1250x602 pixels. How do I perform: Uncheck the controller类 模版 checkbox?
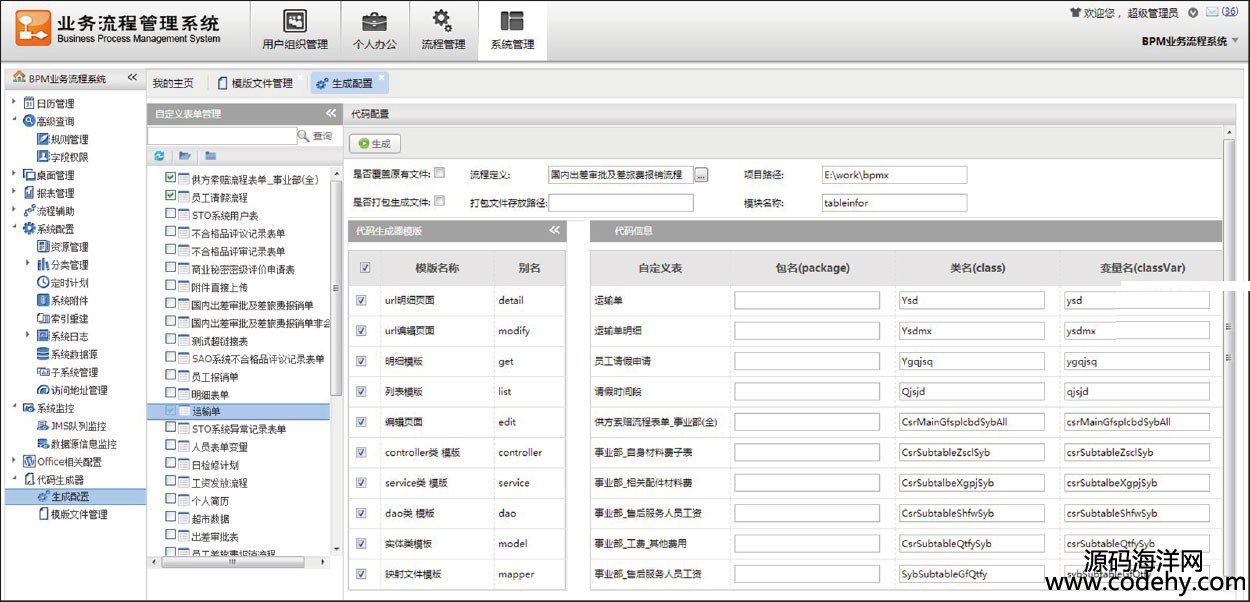361,452
